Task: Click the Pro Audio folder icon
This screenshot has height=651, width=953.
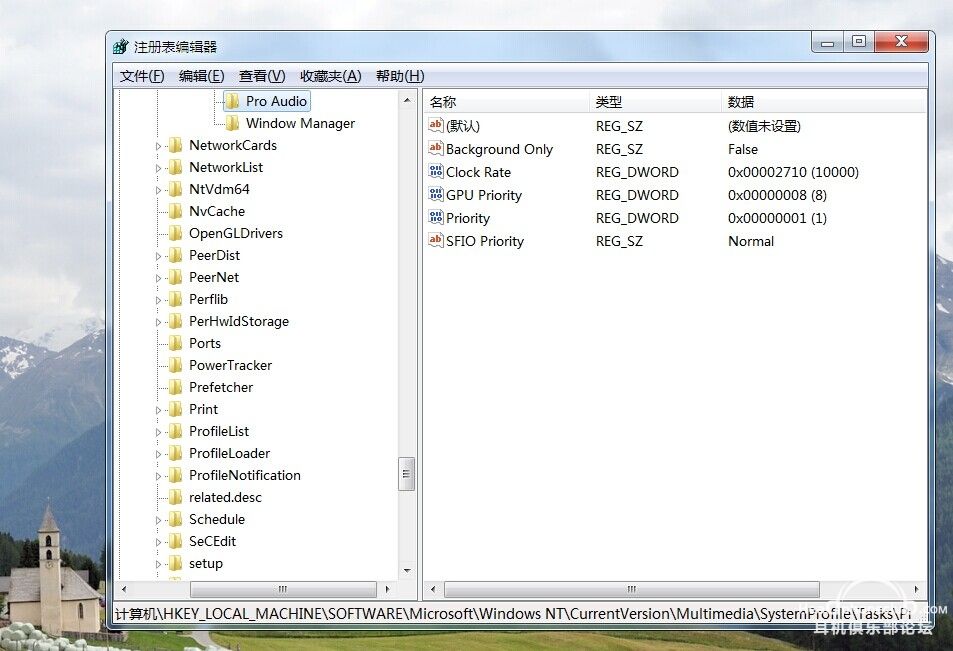Action: (x=232, y=102)
